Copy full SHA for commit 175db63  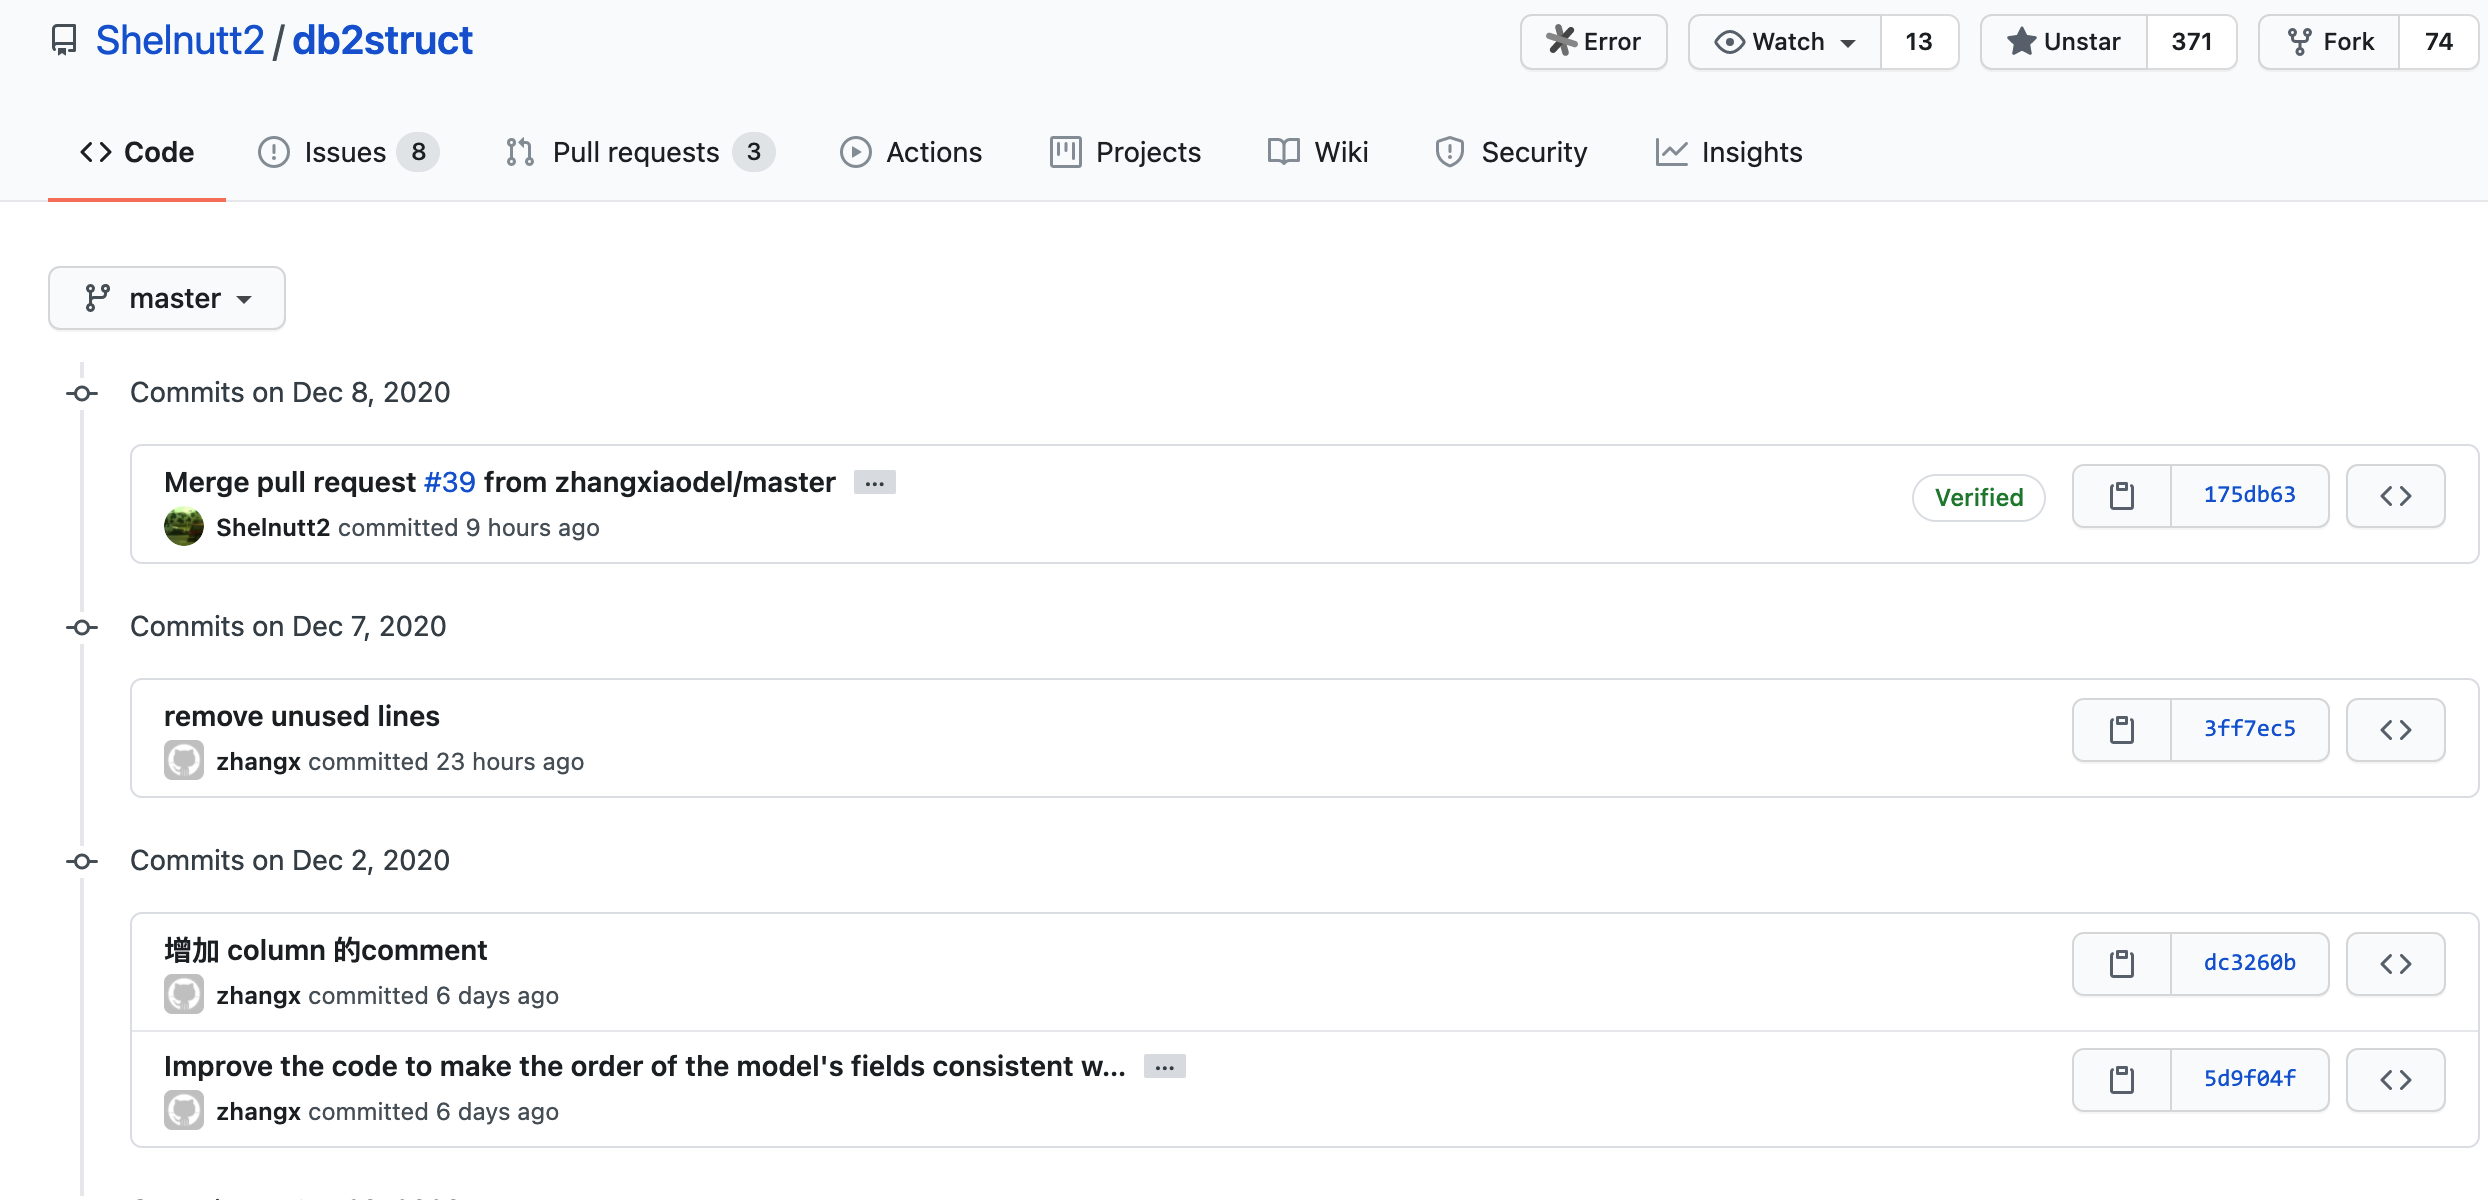pos(2121,496)
